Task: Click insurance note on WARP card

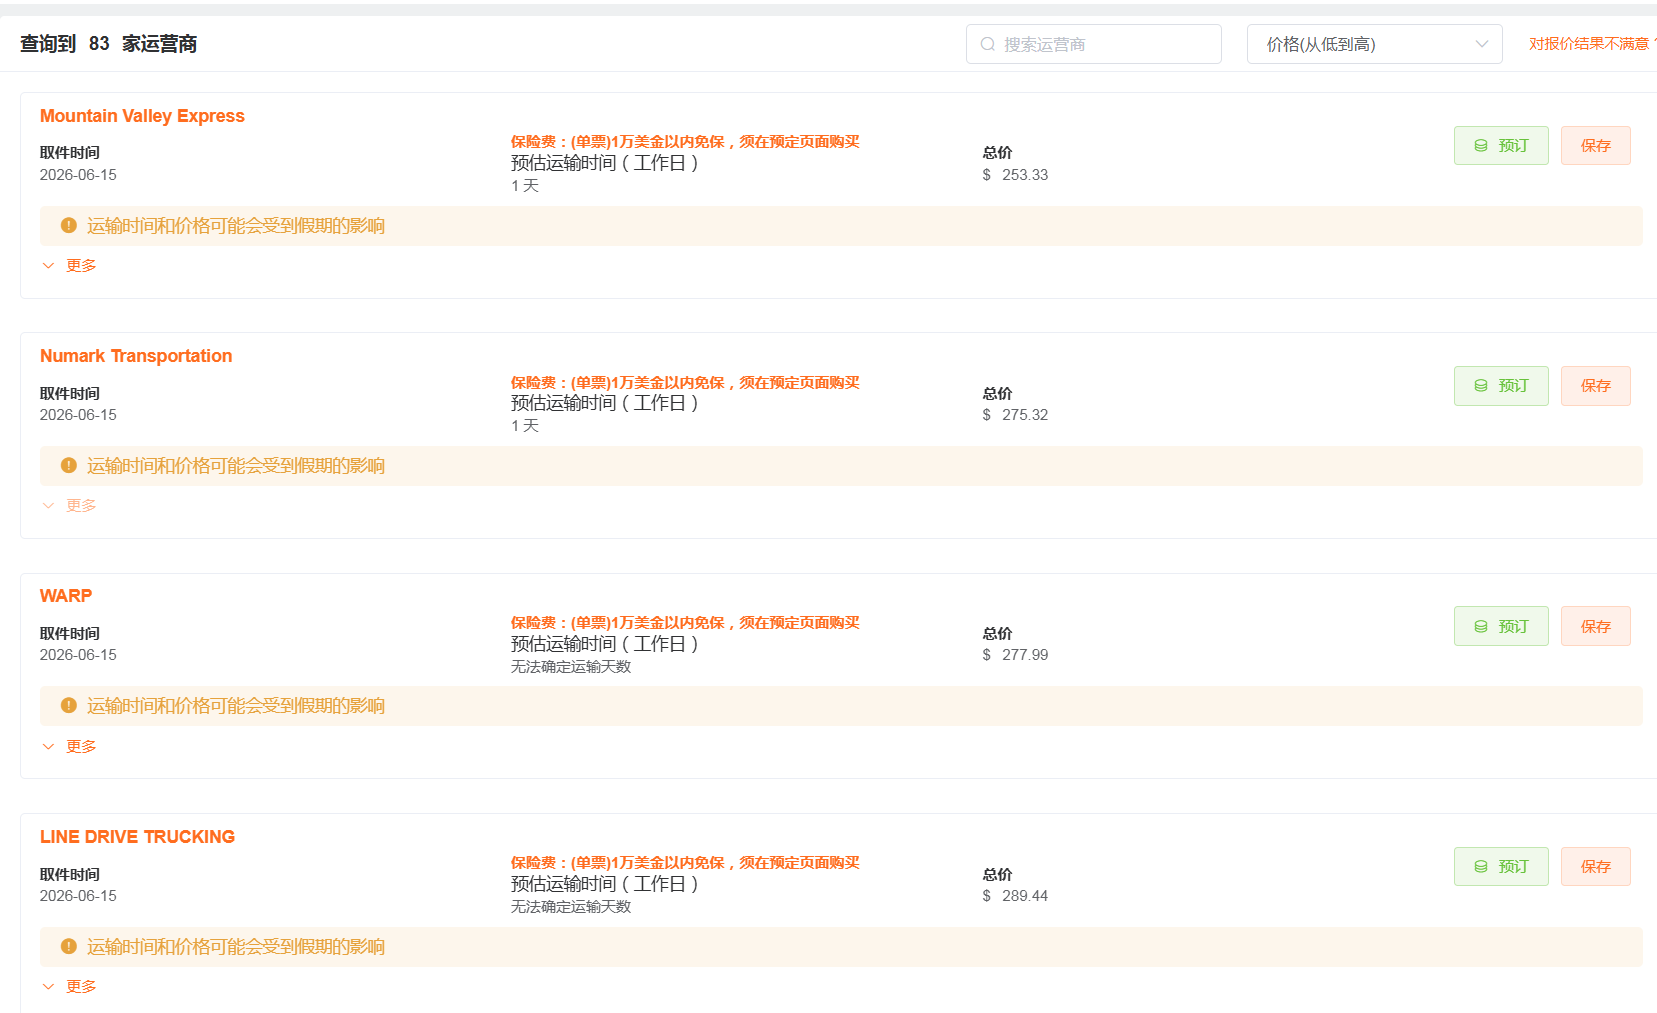Action: pyautogui.click(x=685, y=623)
